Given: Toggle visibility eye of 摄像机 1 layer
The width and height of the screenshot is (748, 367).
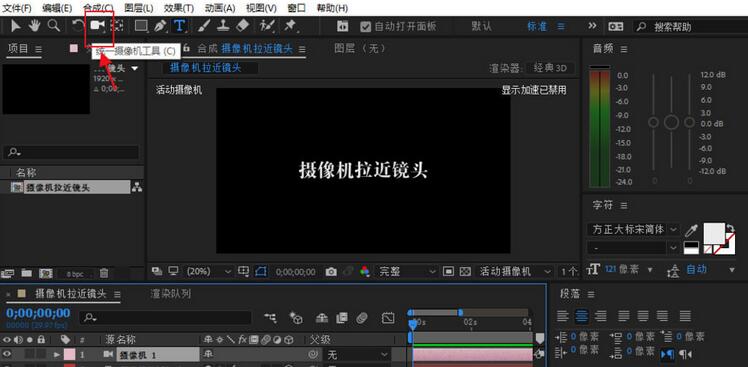Looking at the screenshot, I should pos(7,355).
